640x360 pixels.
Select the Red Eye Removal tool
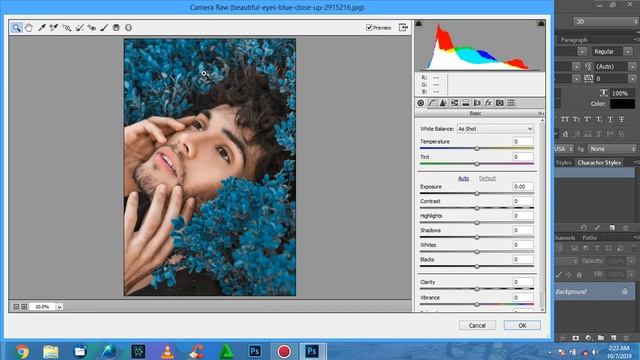(x=91, y=28)
